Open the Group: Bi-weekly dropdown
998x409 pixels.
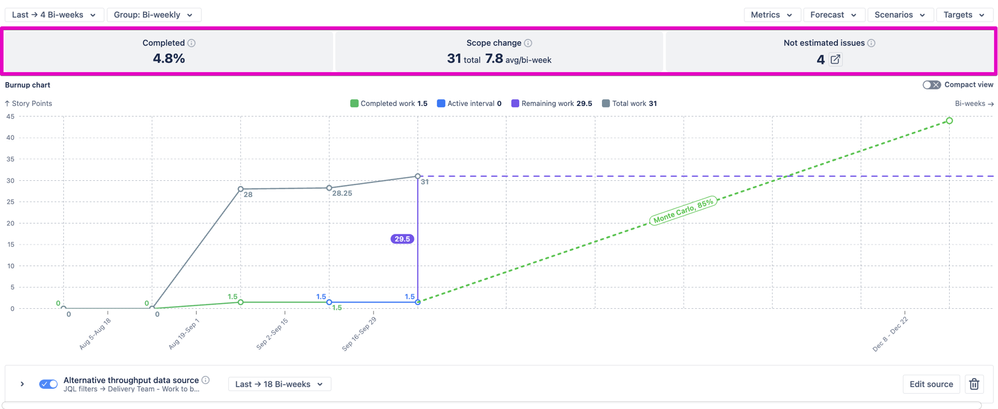coord(154,15)
